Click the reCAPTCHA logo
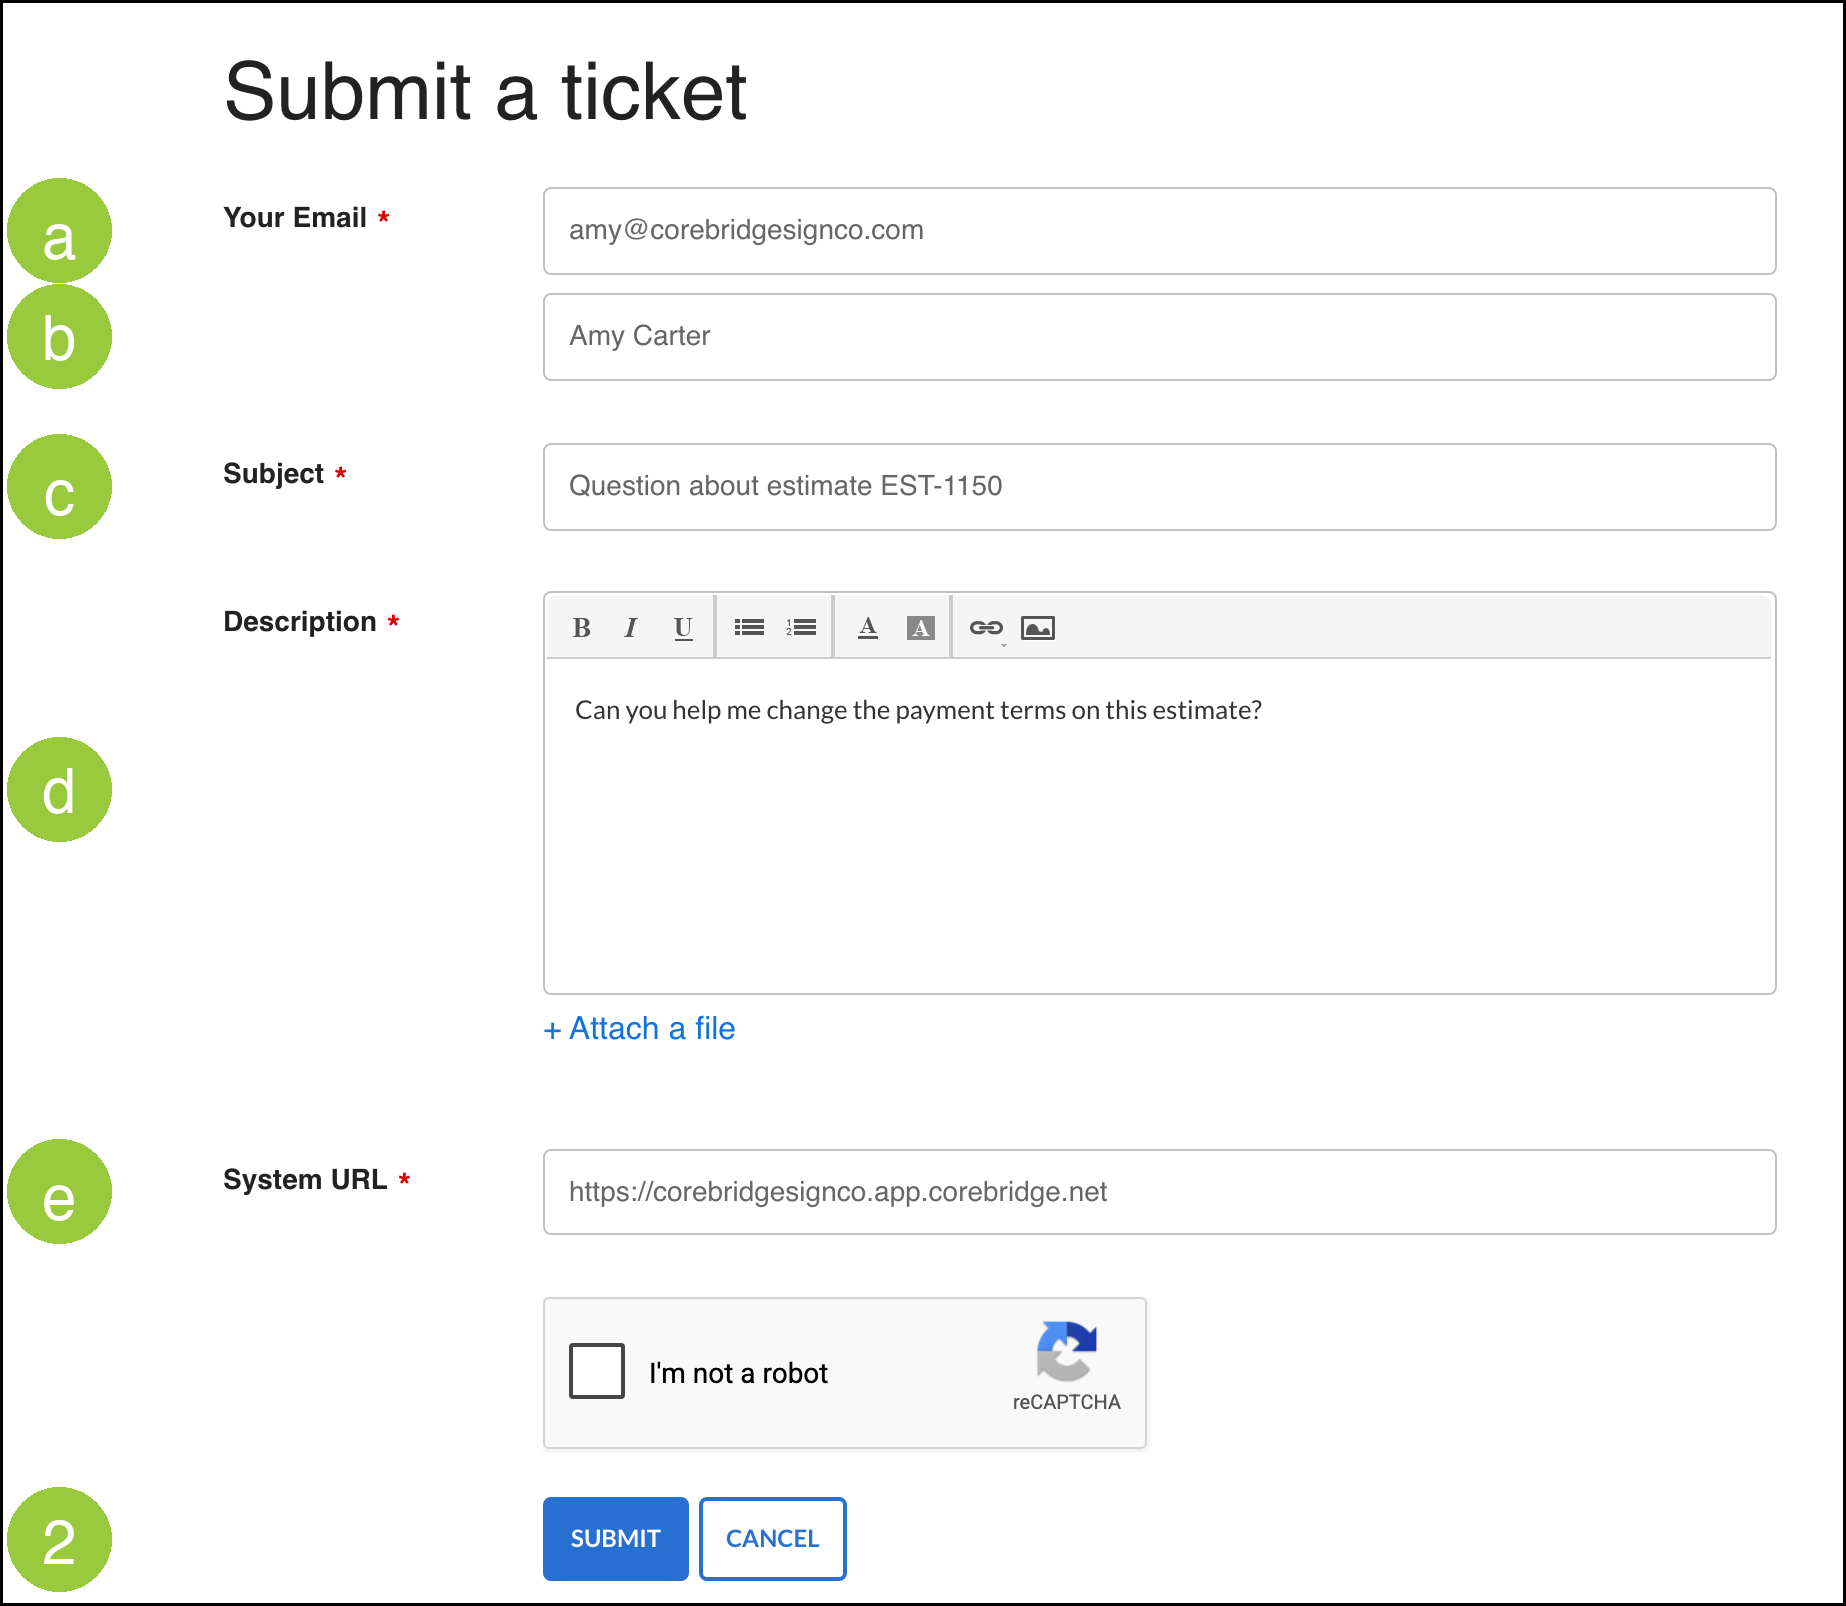Image resolution: width=1846 pixels, height=1606 pixels. click(1067, 1351)
